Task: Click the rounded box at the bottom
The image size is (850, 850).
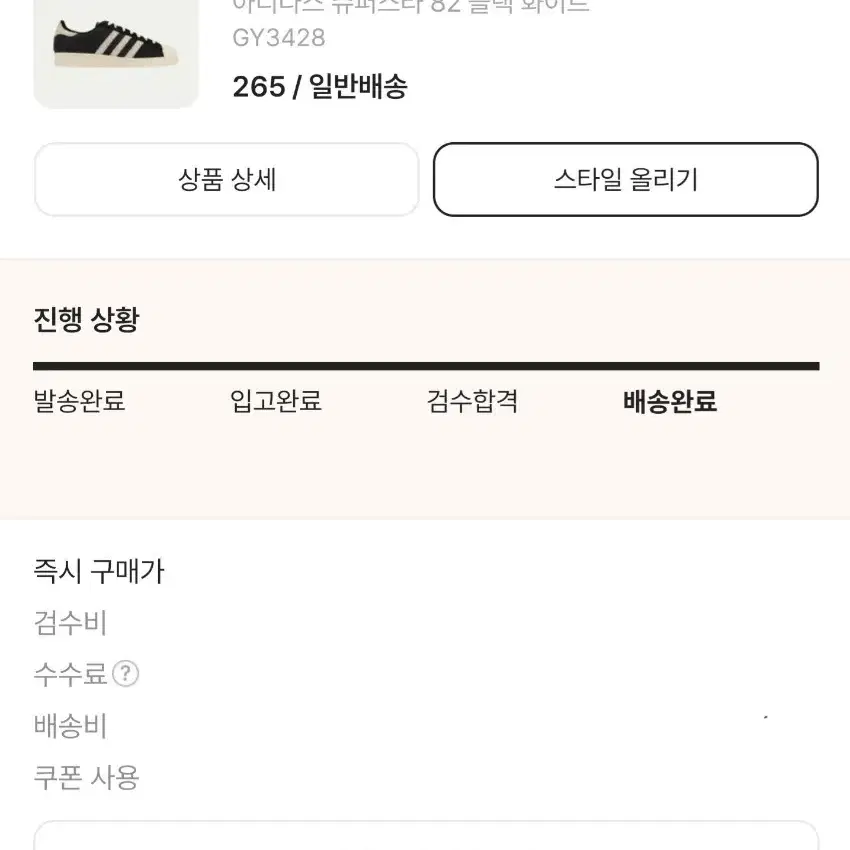Action: (x=426, y=835)
